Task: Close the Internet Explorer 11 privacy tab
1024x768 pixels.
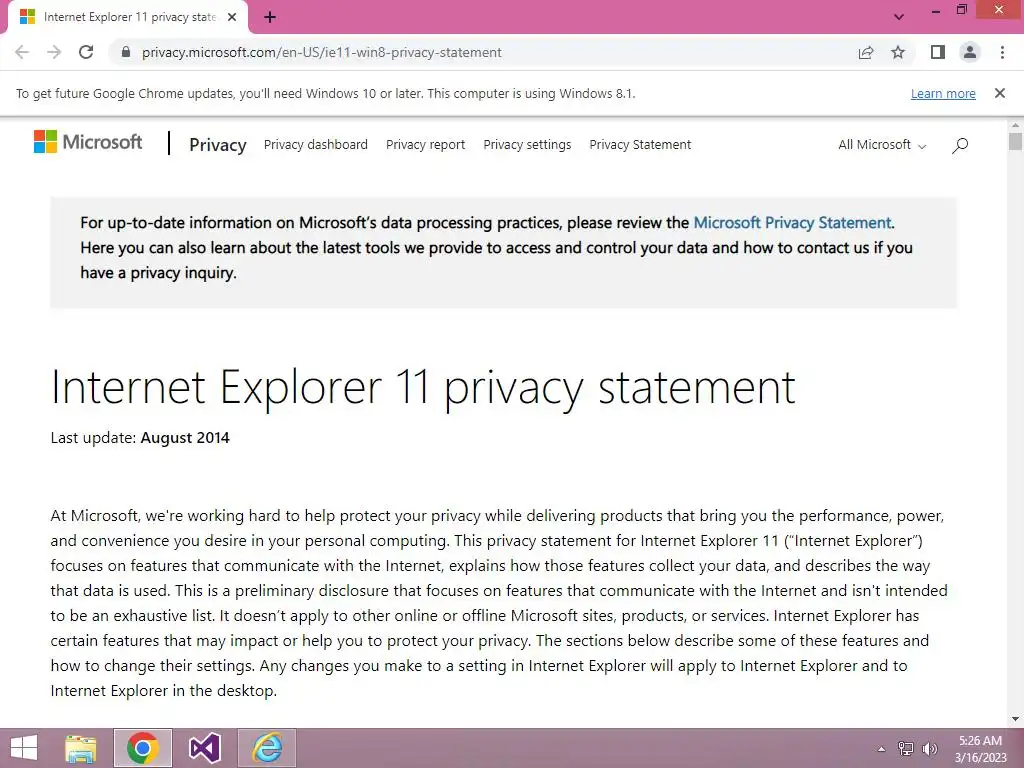Action: (x=232, y=17)
